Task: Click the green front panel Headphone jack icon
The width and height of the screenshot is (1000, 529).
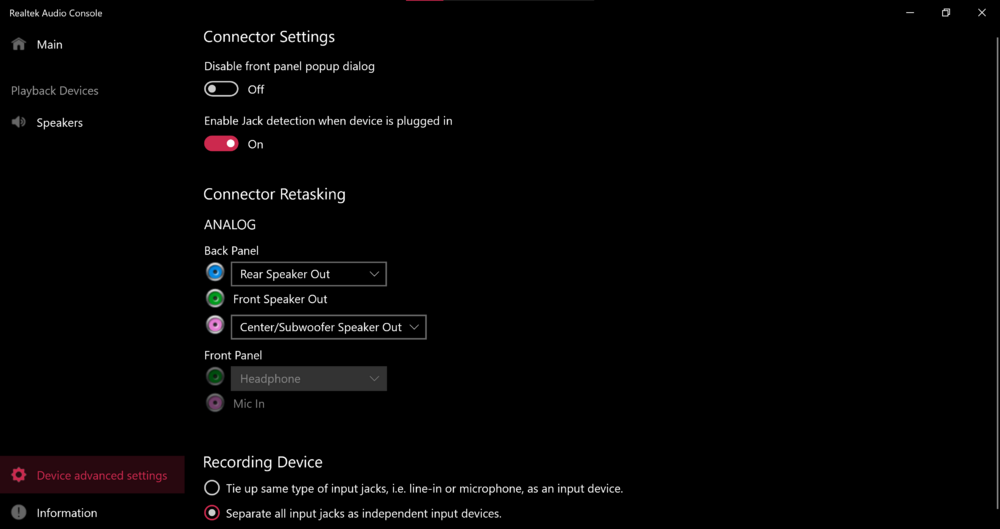Action: [x=215, y=378]
